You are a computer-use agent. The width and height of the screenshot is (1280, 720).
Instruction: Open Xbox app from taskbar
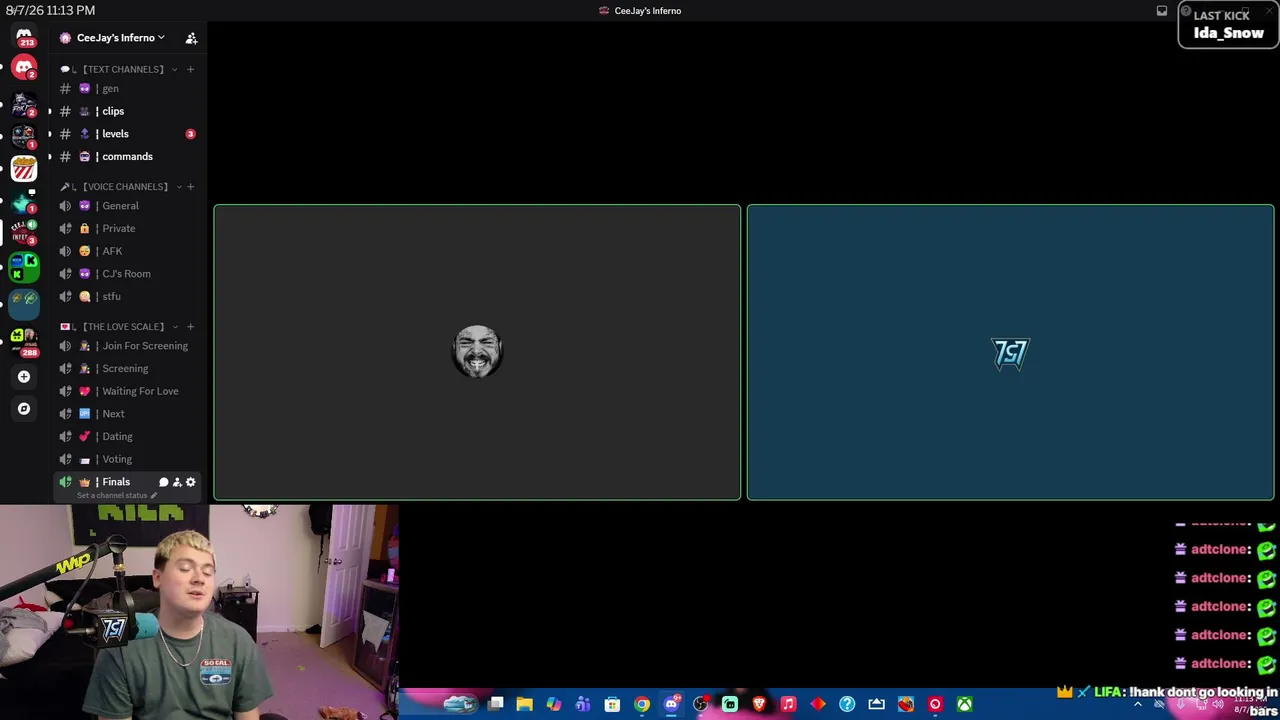tap(965, 705)
